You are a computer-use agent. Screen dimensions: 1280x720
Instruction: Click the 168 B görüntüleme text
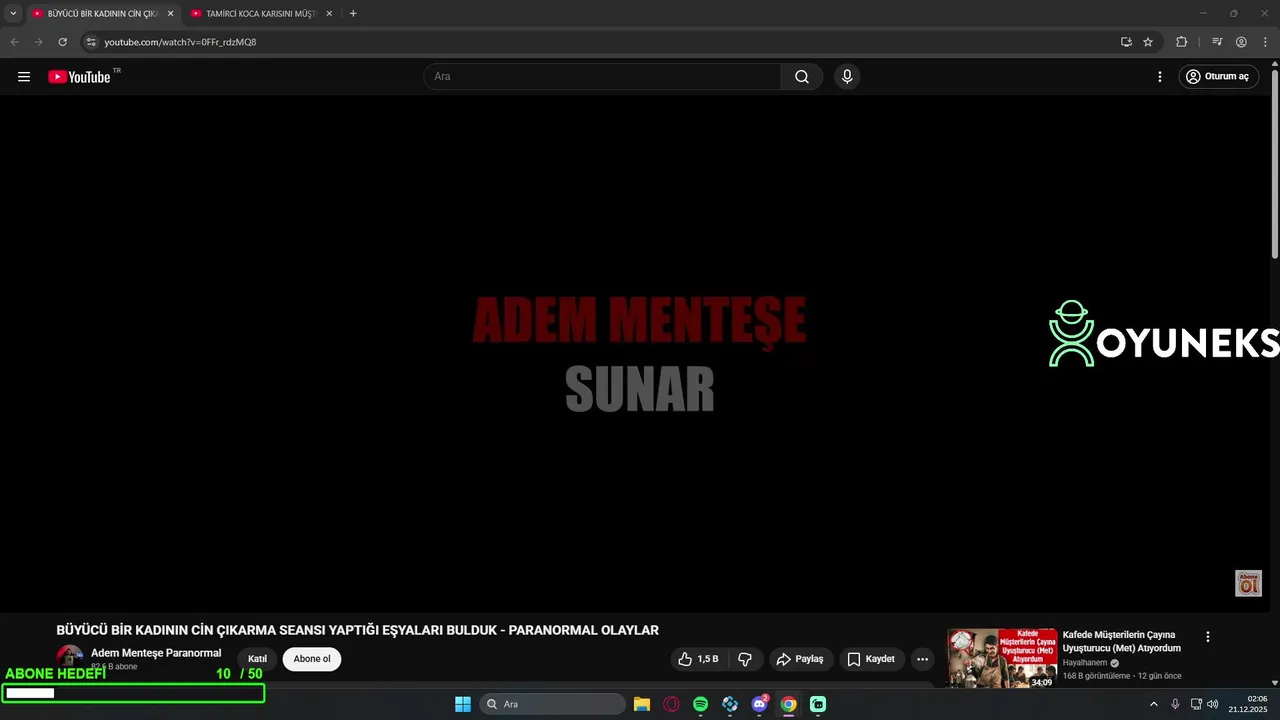(x=1096, y=676)
